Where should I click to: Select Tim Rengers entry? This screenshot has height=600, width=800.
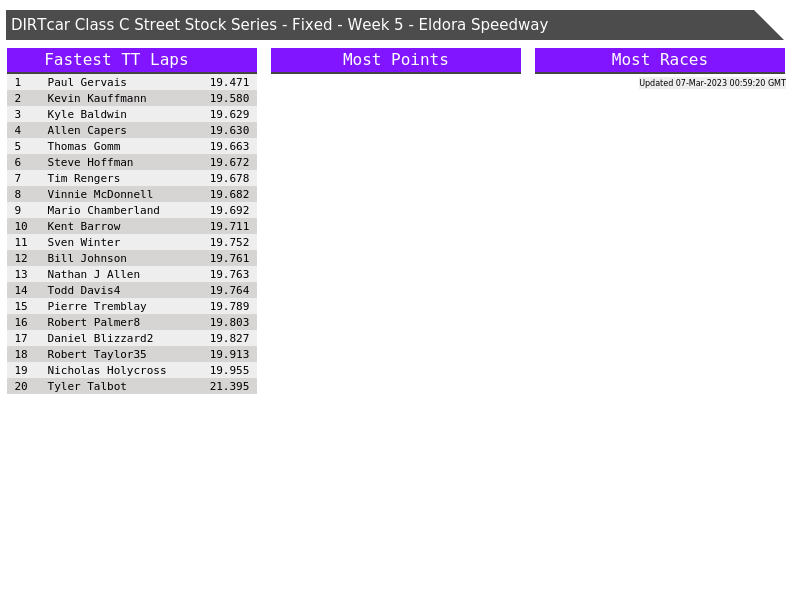coord(84,178)
